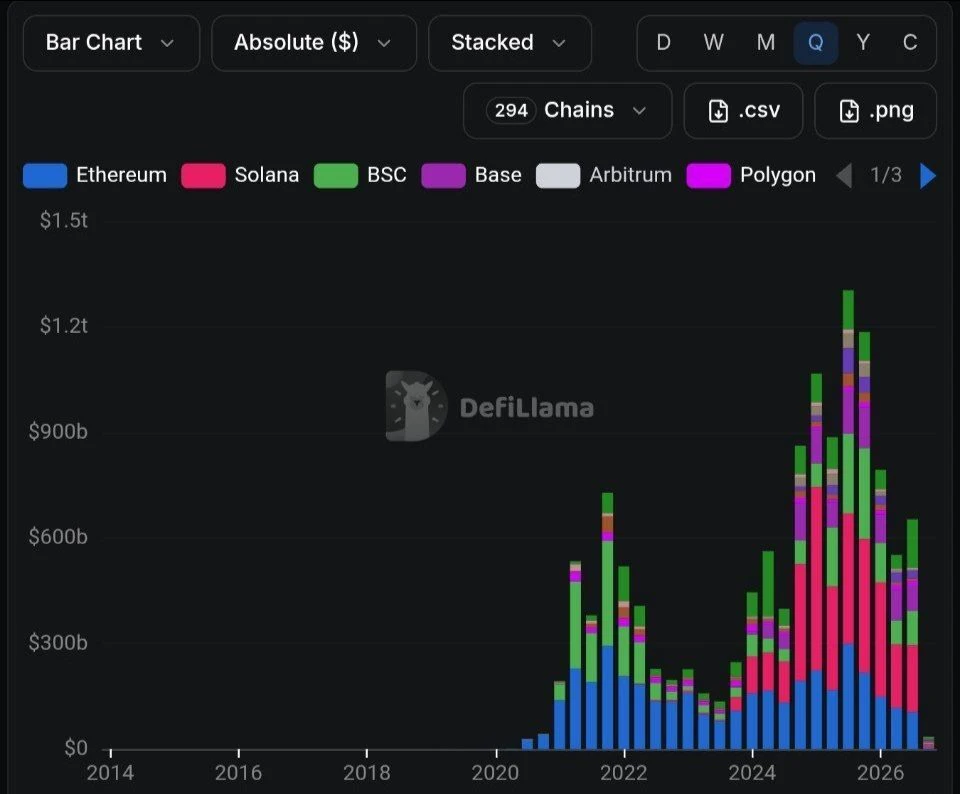Screen dimensions: 960x794
Task: Click the $900b y-axis label
Action: coord(58,432)
